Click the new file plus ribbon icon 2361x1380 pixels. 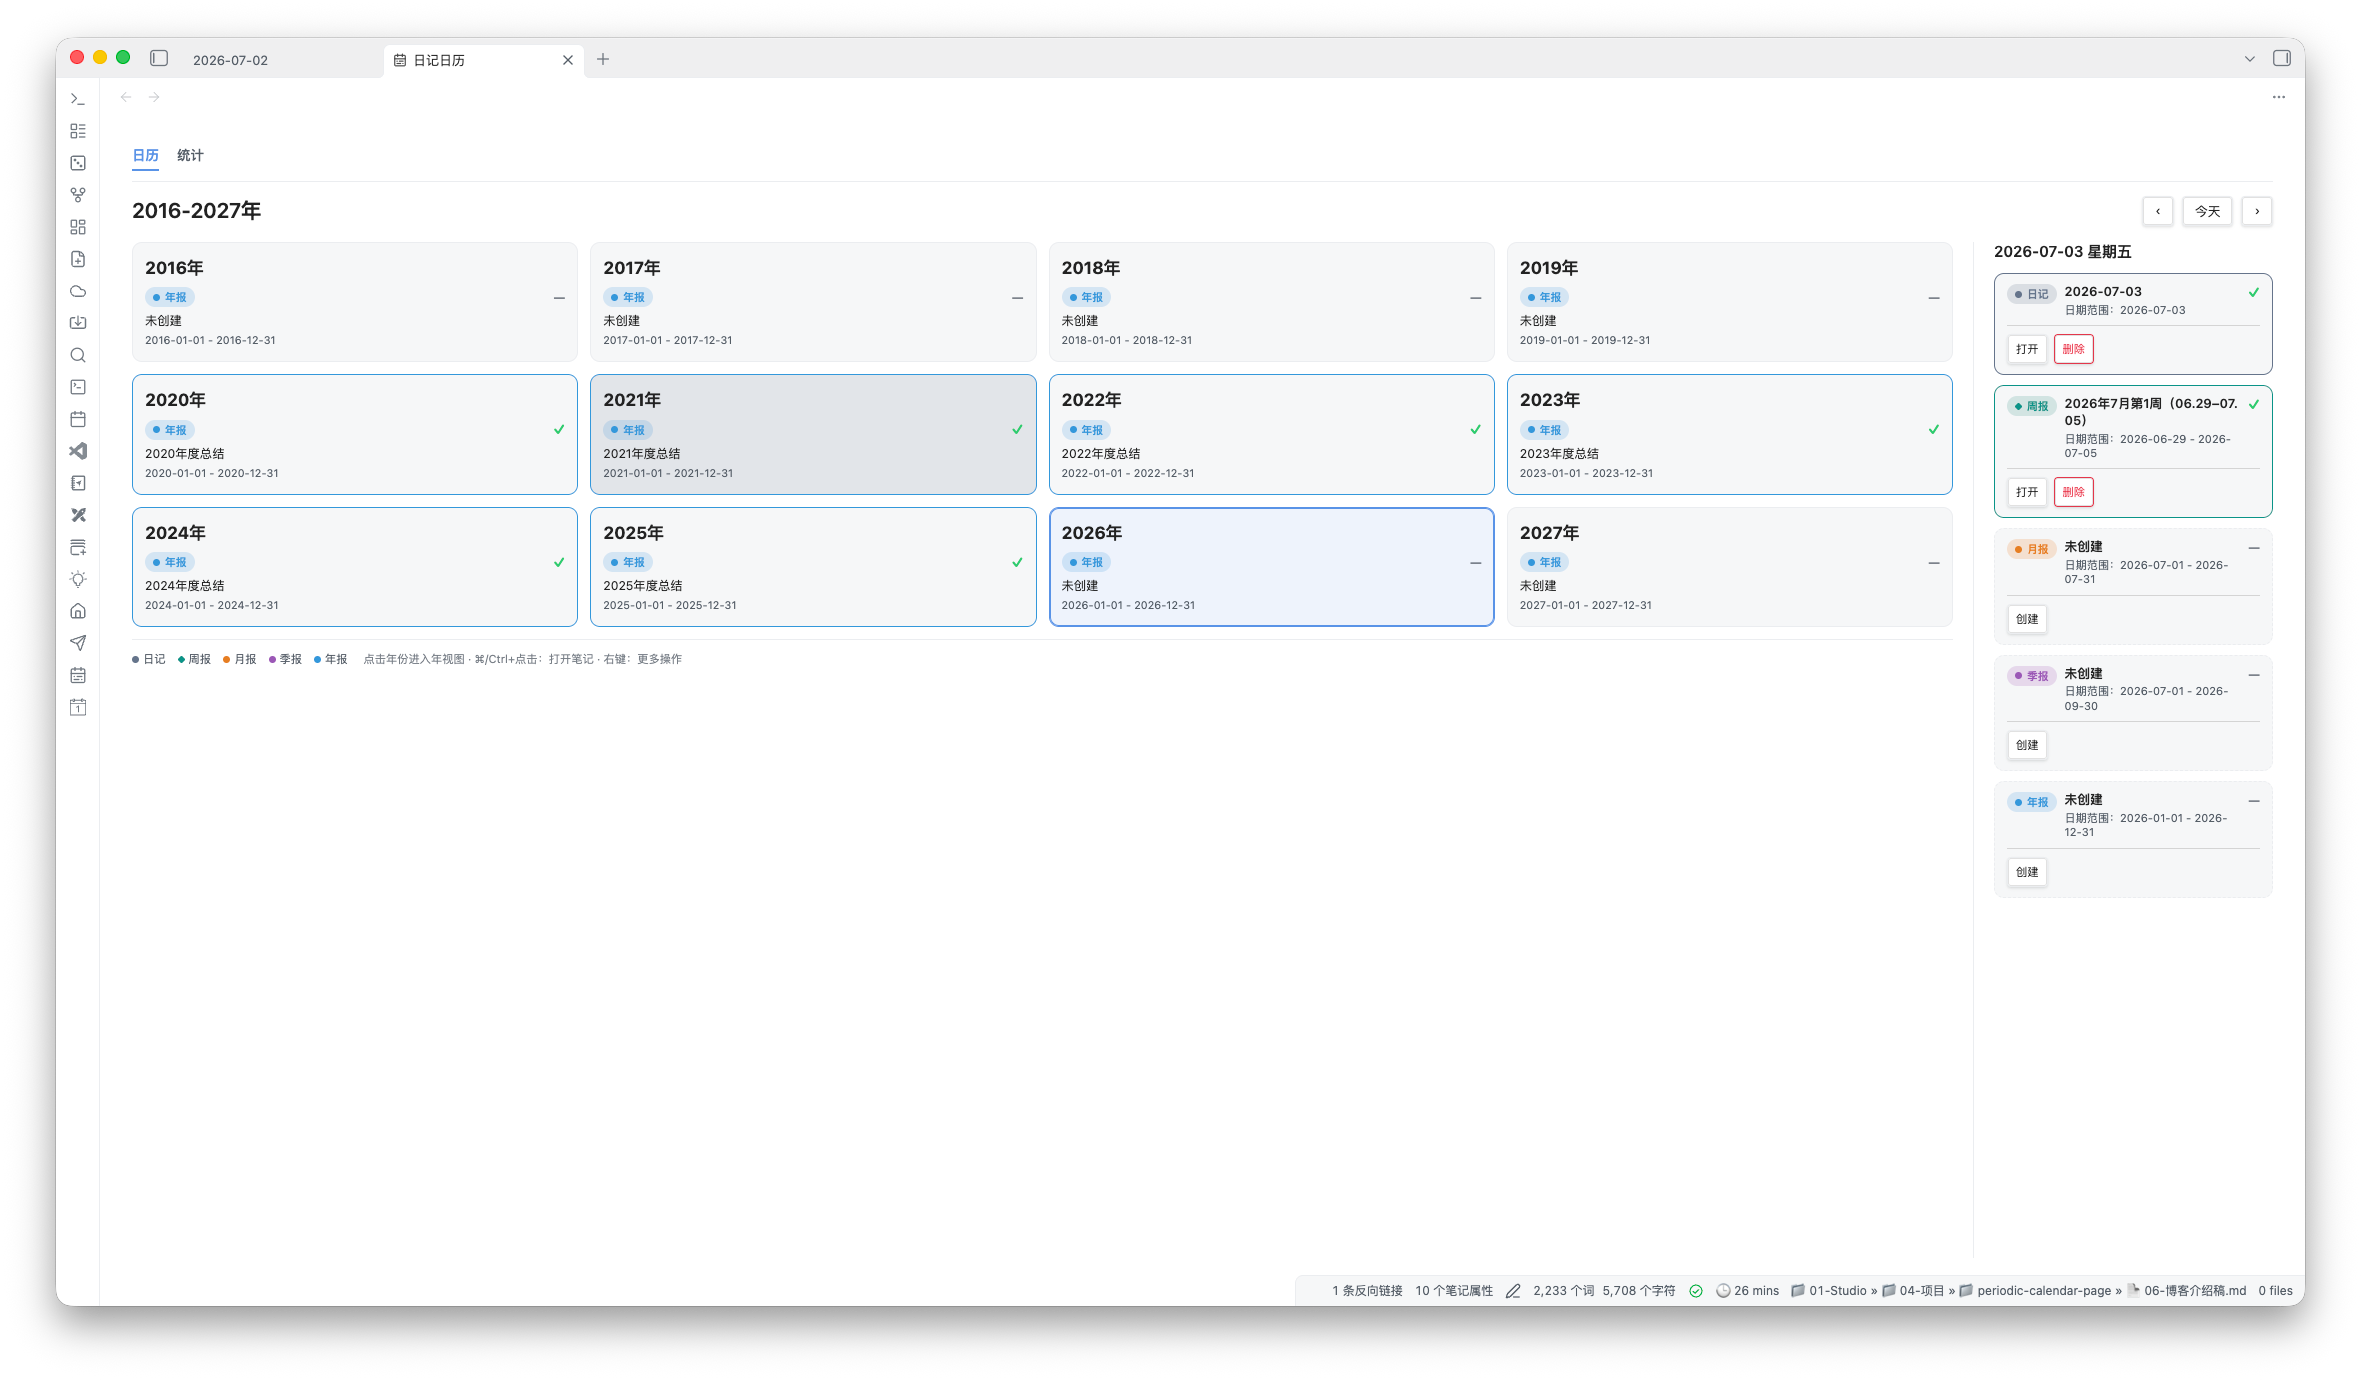coord(78,259)
